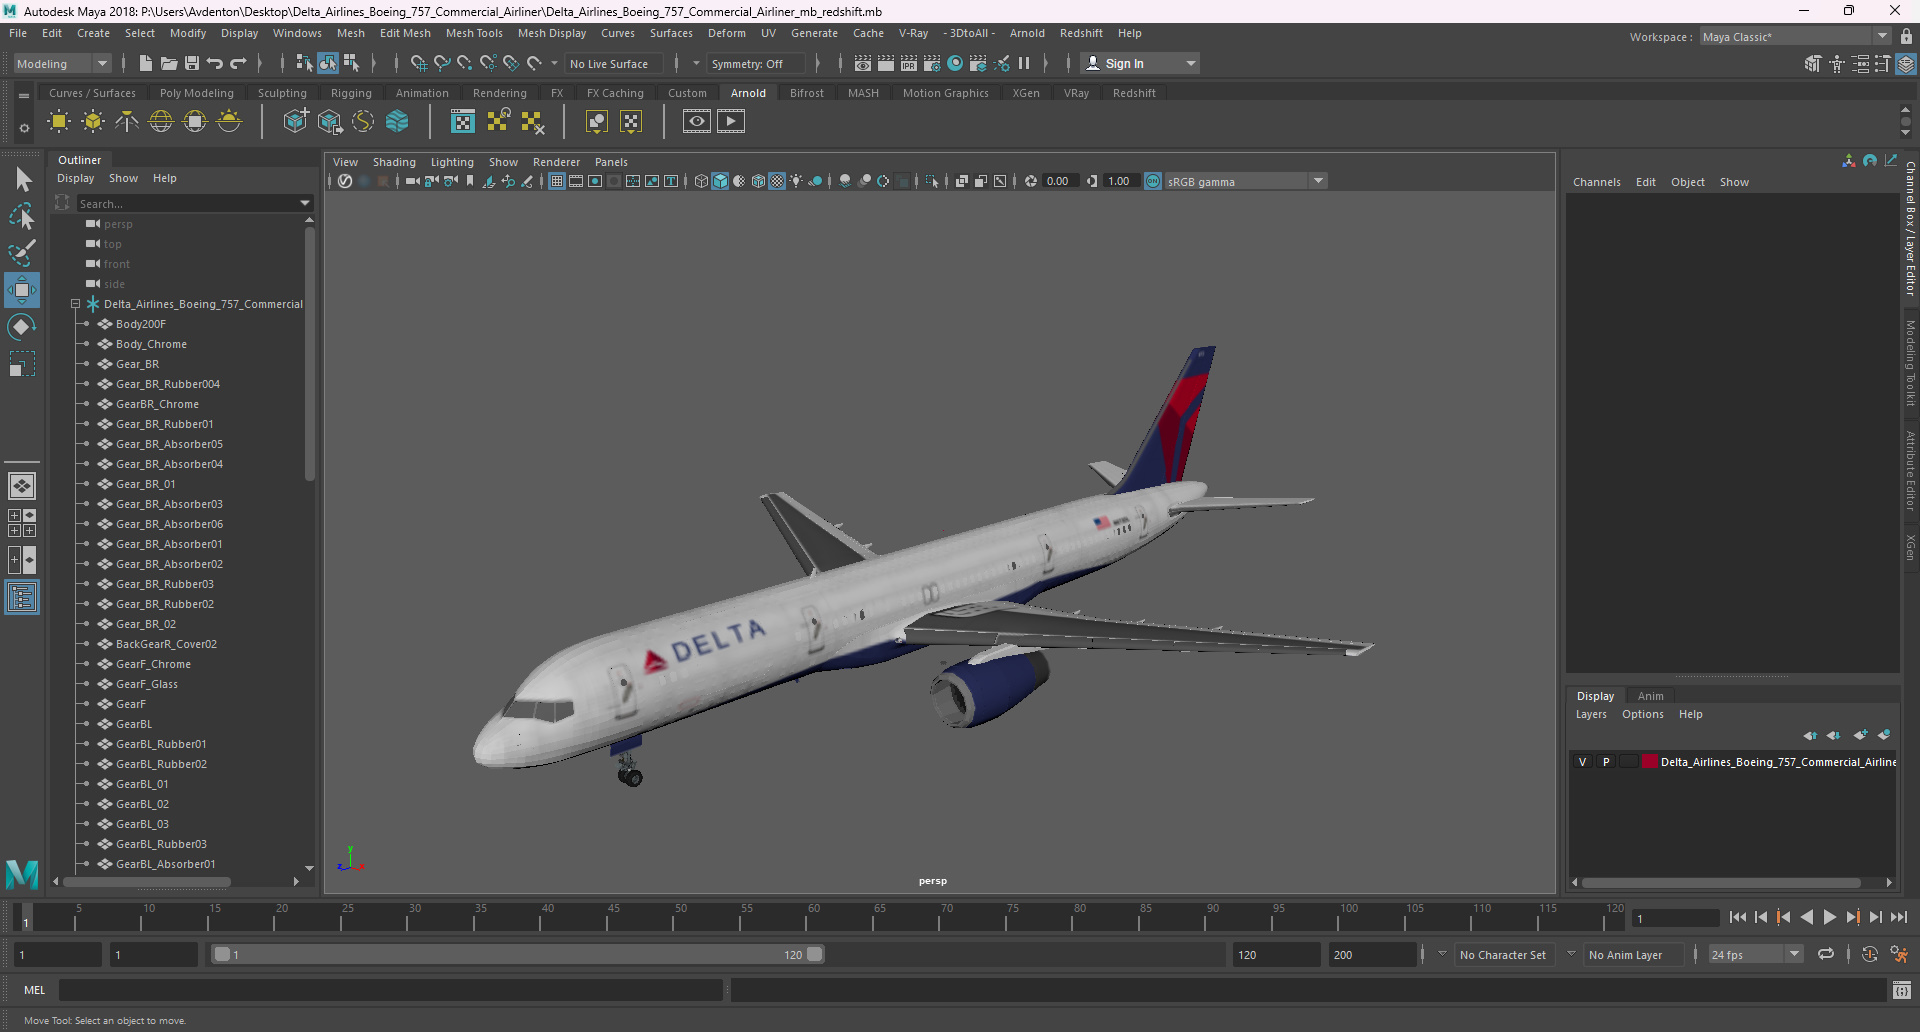Go to start of playback range

pyautogui.click(x=1738, y=917)
